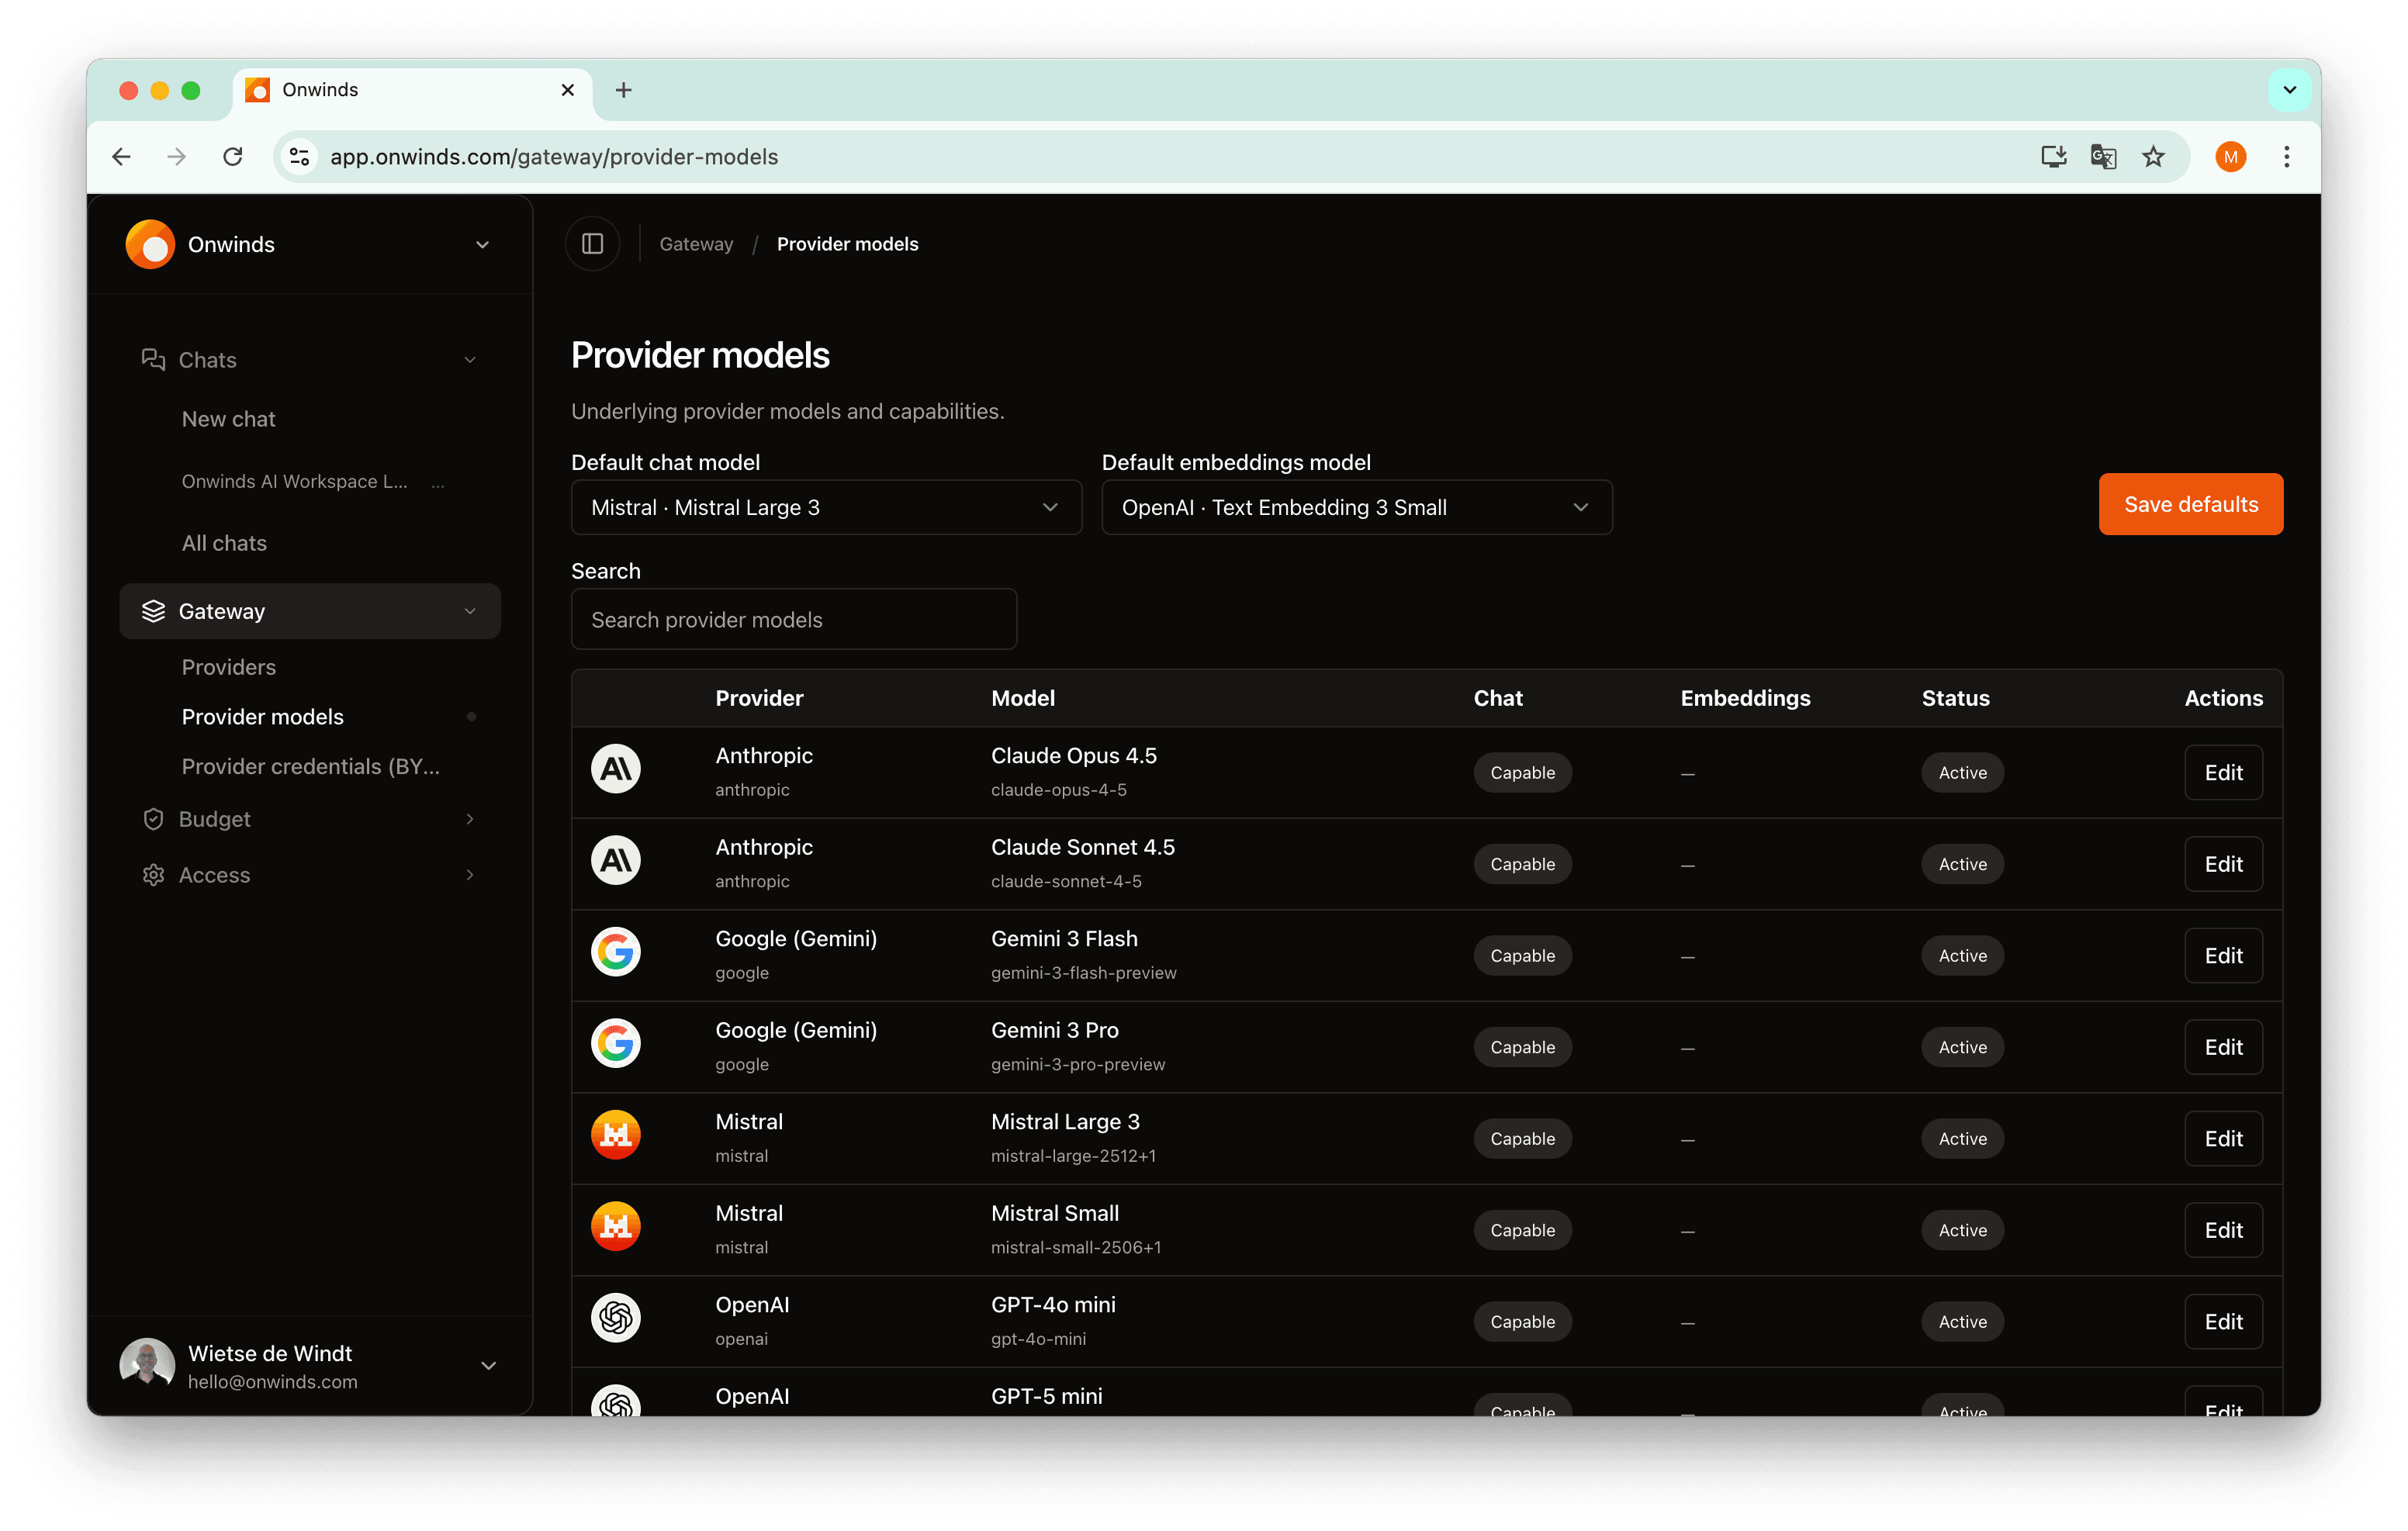Click the Google logo next to Gemini 3 Flash

coord(616,952)
